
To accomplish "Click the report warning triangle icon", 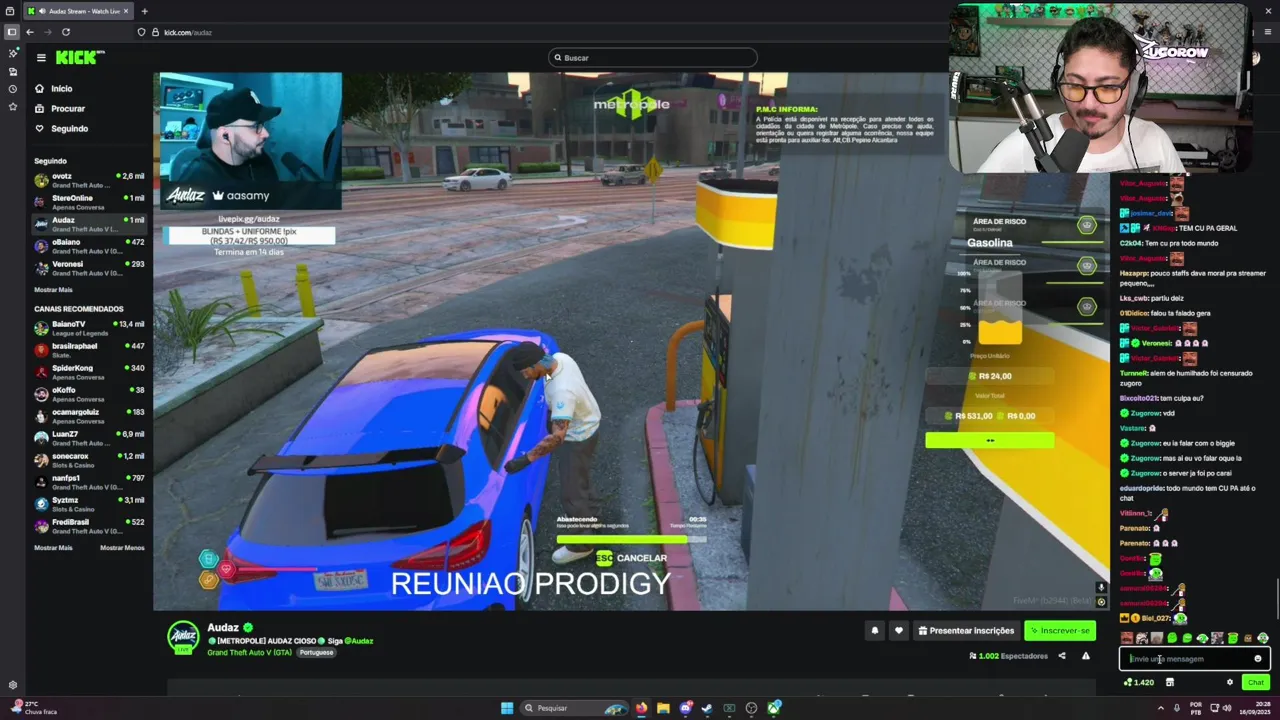I will coord(1085,656).
